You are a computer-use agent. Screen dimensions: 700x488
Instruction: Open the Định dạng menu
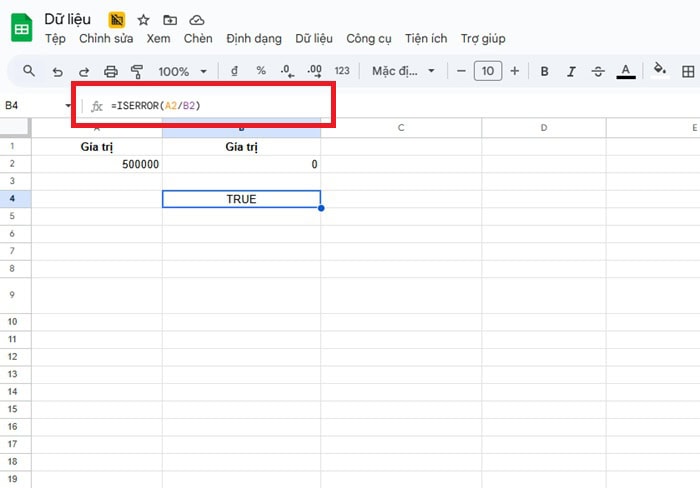coord(255,39)
